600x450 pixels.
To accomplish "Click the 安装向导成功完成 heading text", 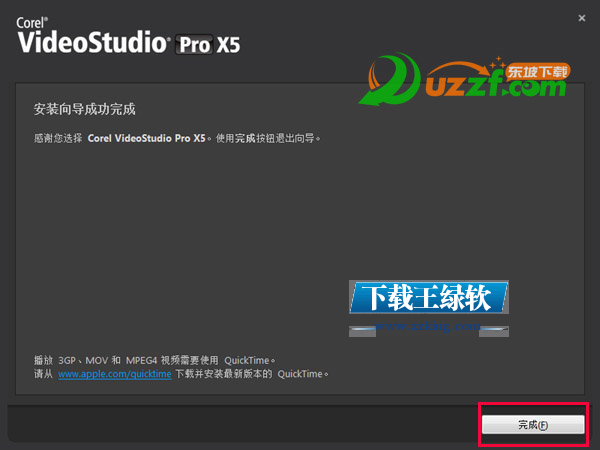I will (x=85, y=109).
